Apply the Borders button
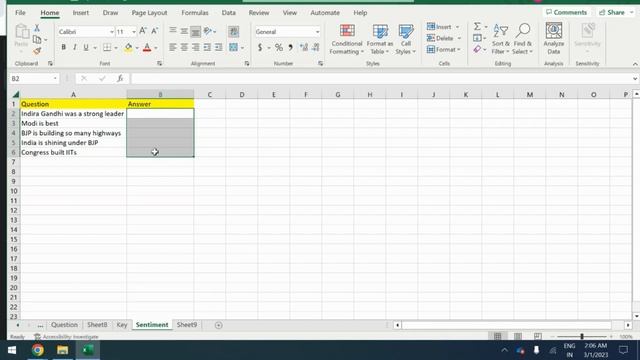The image size is (640, 360). click(107, 48)
